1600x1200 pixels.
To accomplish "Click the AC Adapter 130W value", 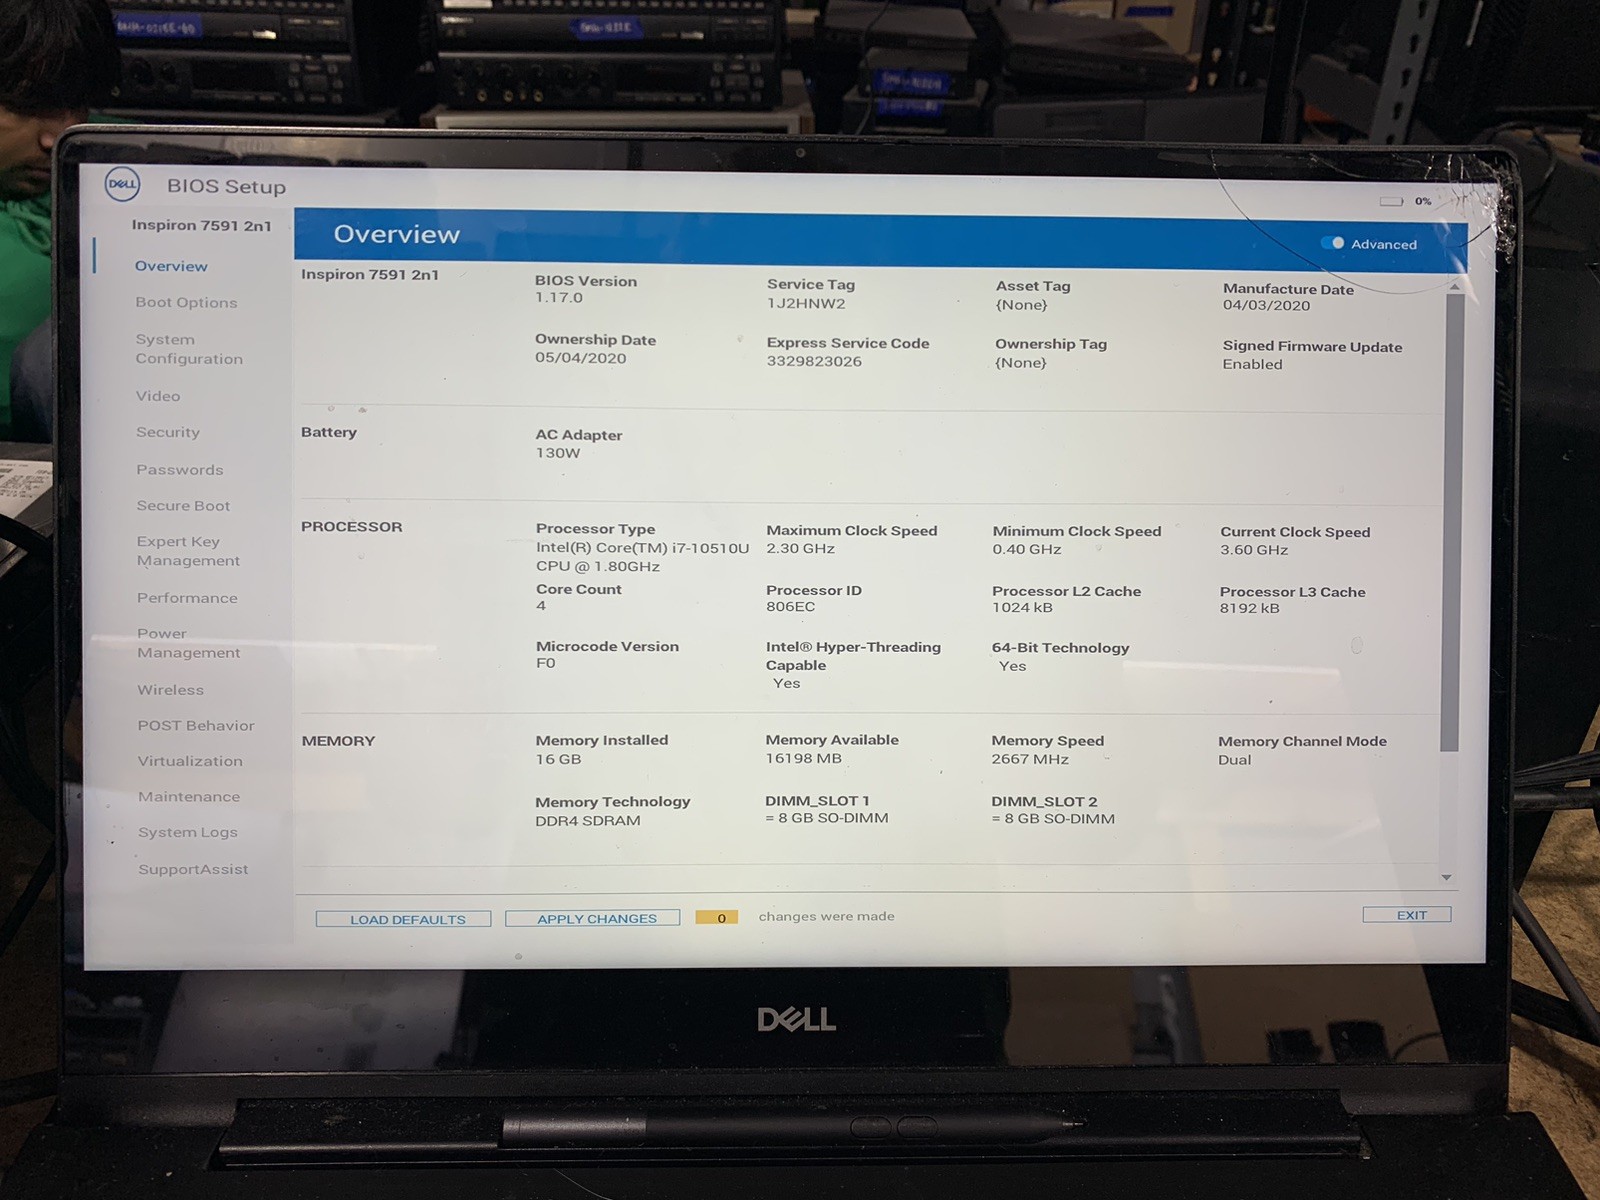I will 558,453.
